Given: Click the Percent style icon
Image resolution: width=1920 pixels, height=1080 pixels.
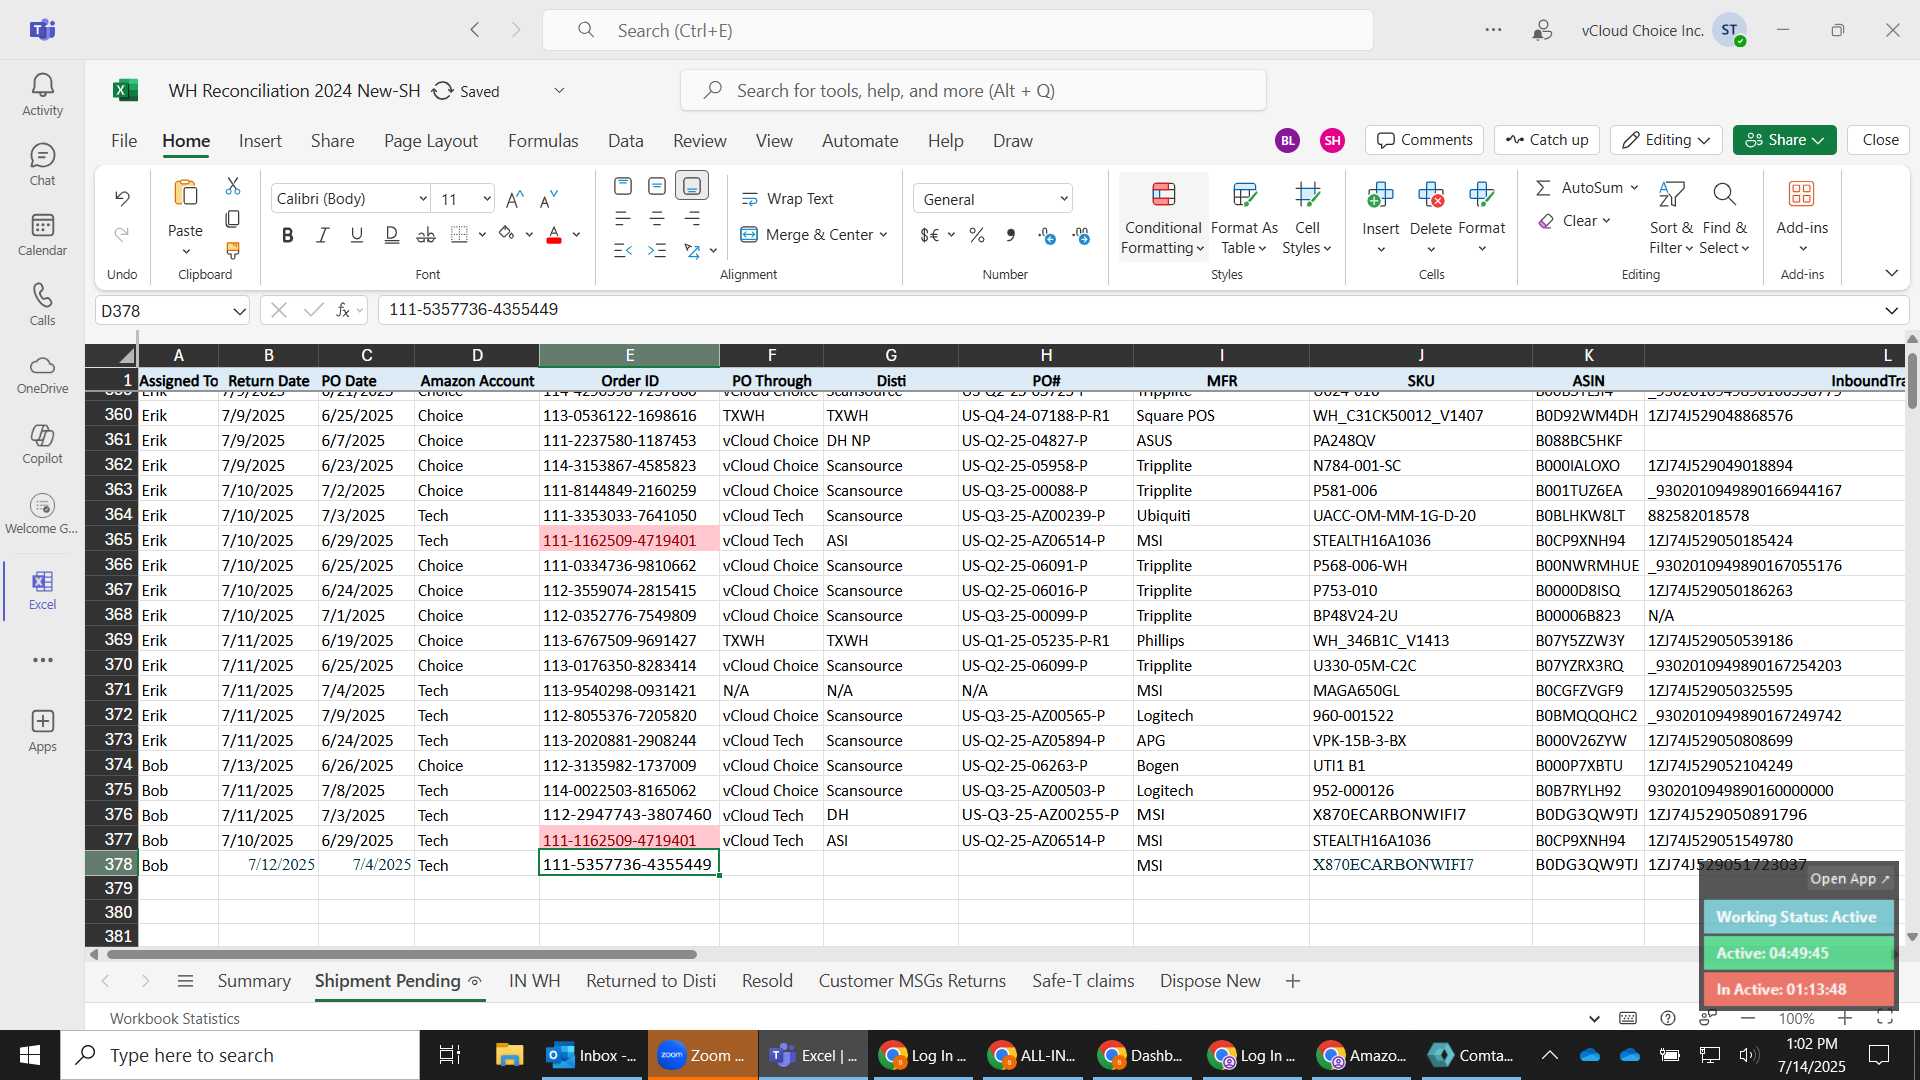Looking at the screenshot, I should pyautogui.click(x=977, y=235).
